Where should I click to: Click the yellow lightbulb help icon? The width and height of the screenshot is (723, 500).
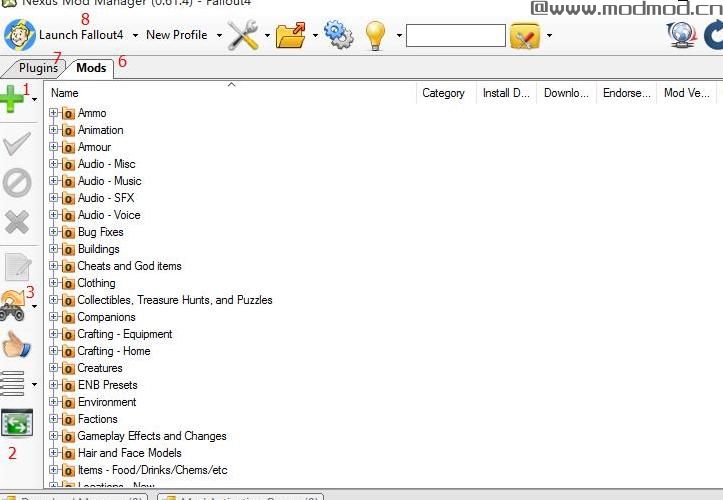(376, 35)
